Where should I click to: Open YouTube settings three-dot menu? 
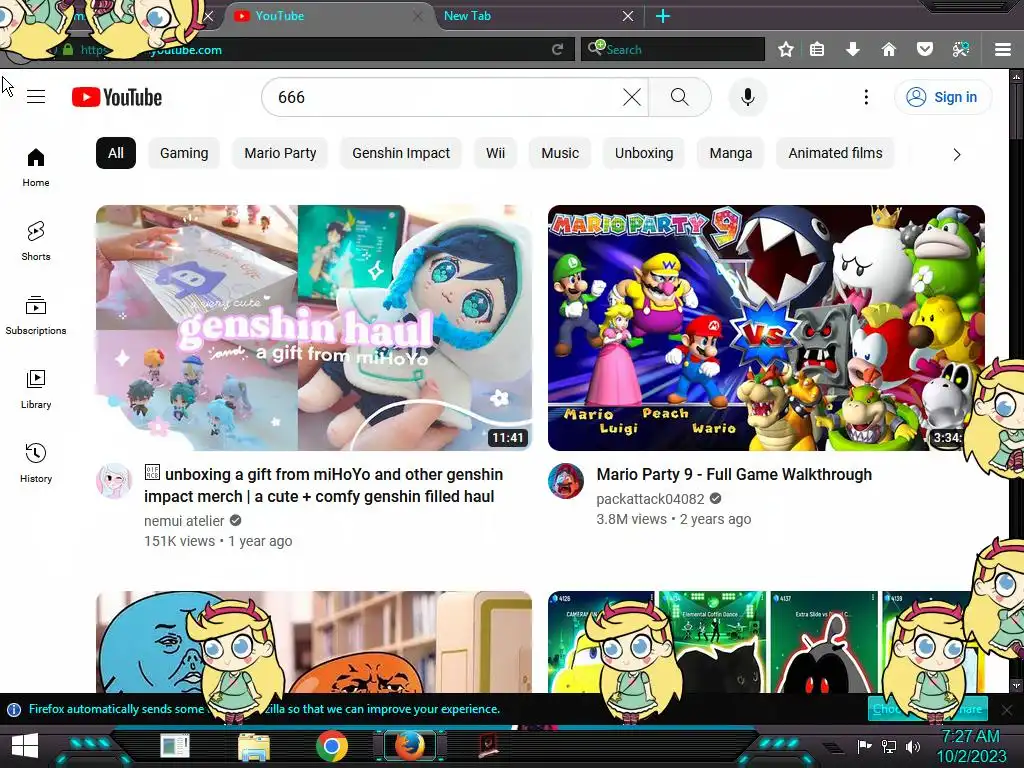[866, 97]
